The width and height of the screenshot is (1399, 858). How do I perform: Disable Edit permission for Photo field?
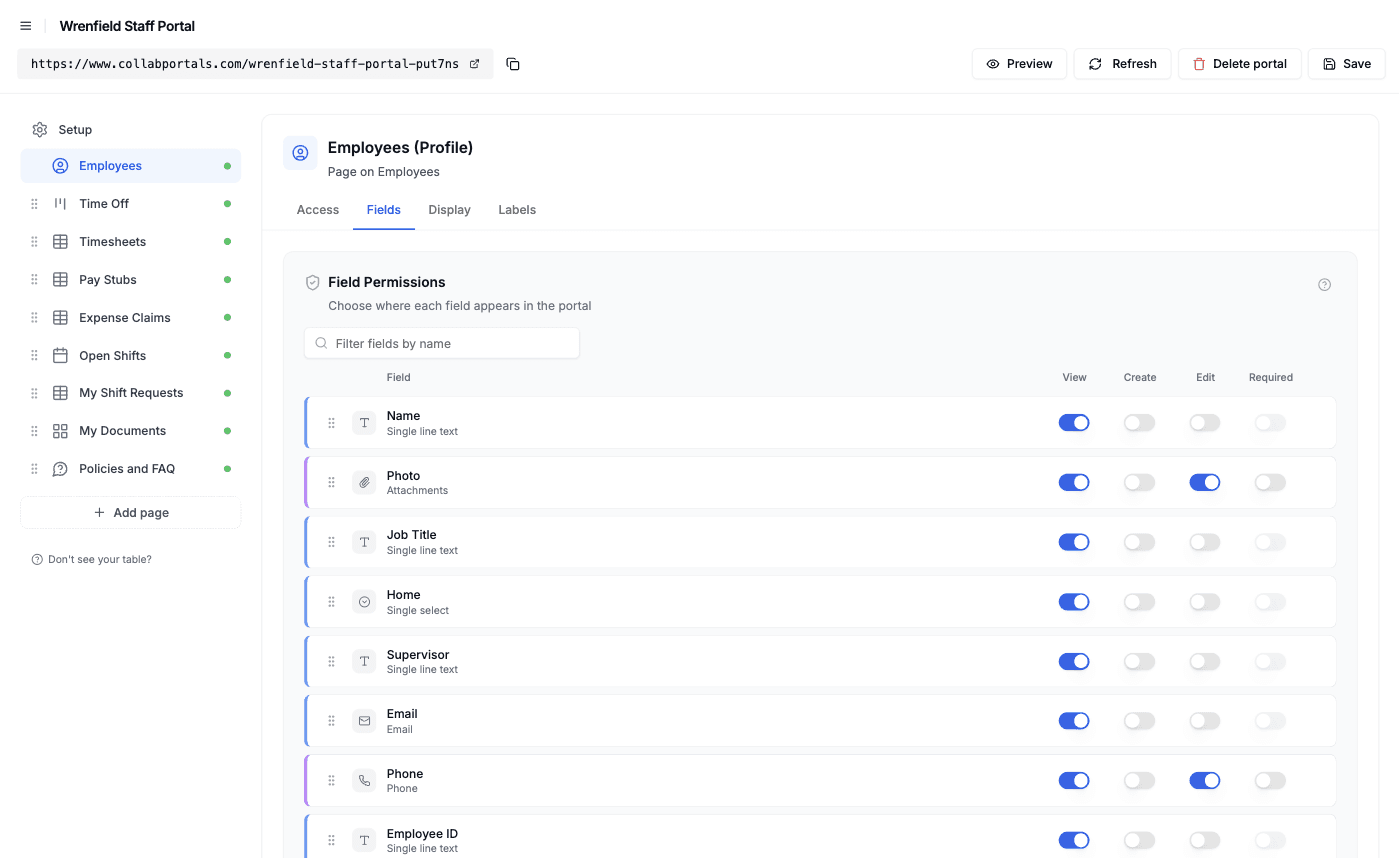1205,482
